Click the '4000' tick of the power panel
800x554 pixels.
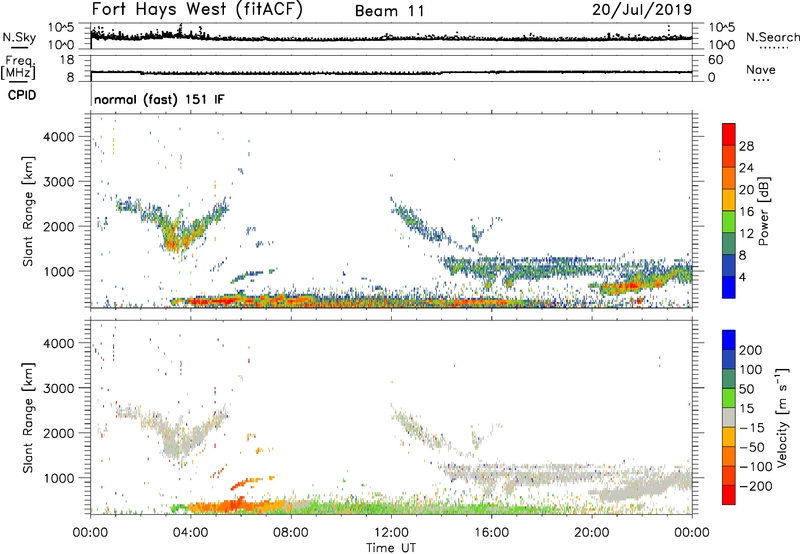[x=58, y=137]
